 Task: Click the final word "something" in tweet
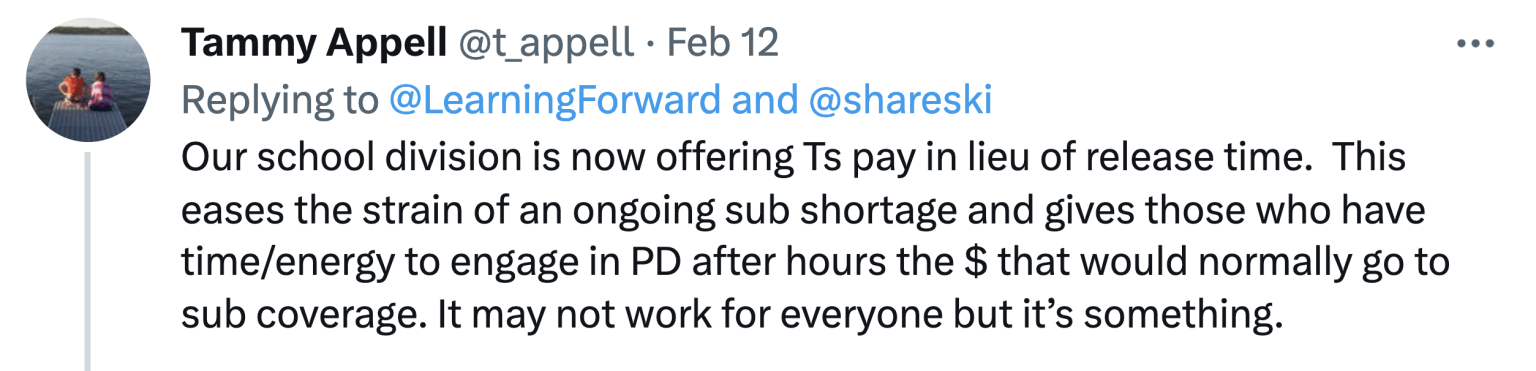click(1183, 318)
